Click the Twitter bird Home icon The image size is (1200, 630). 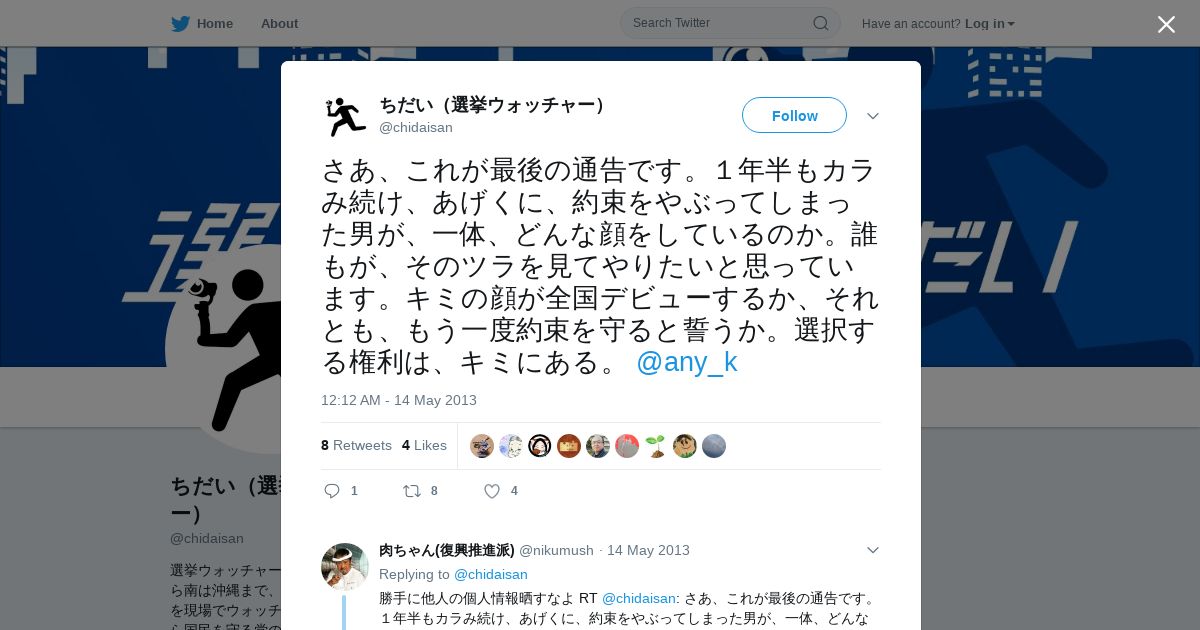click(x=180, y=23)
